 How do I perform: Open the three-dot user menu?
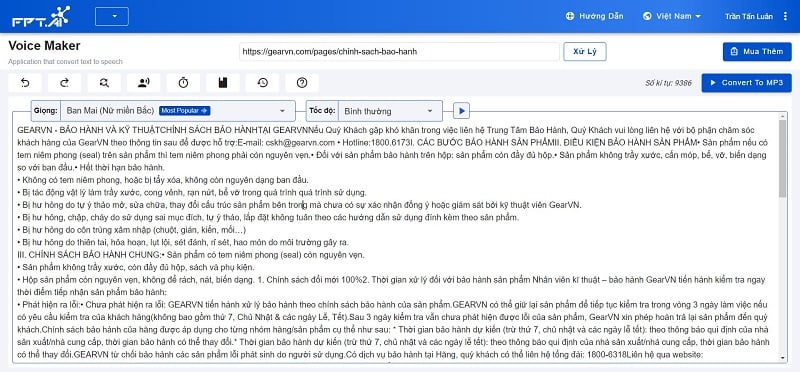click(x=785, y=16)
